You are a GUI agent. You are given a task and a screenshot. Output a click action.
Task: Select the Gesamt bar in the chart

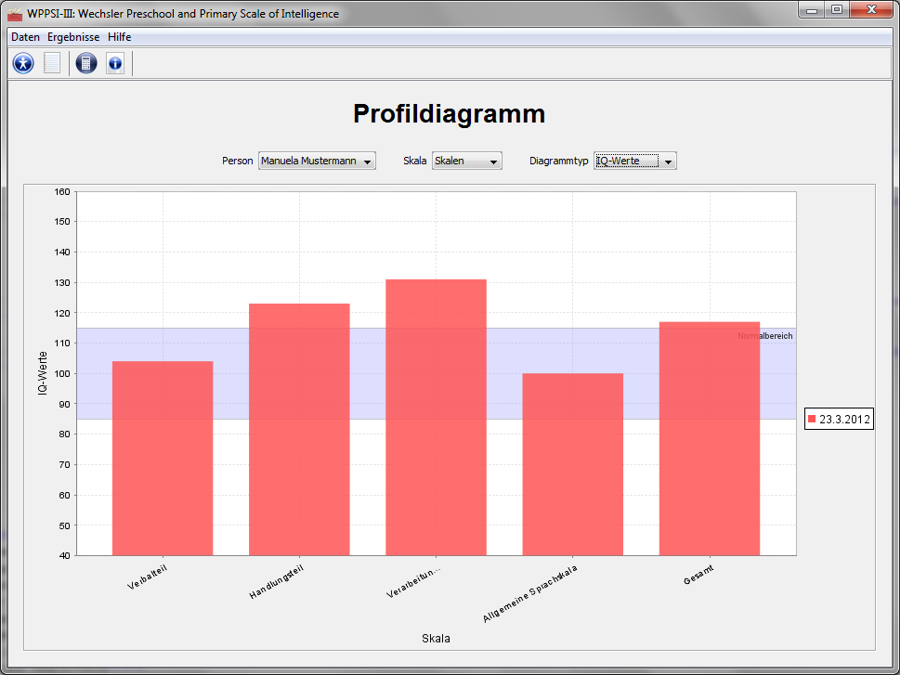709,438
